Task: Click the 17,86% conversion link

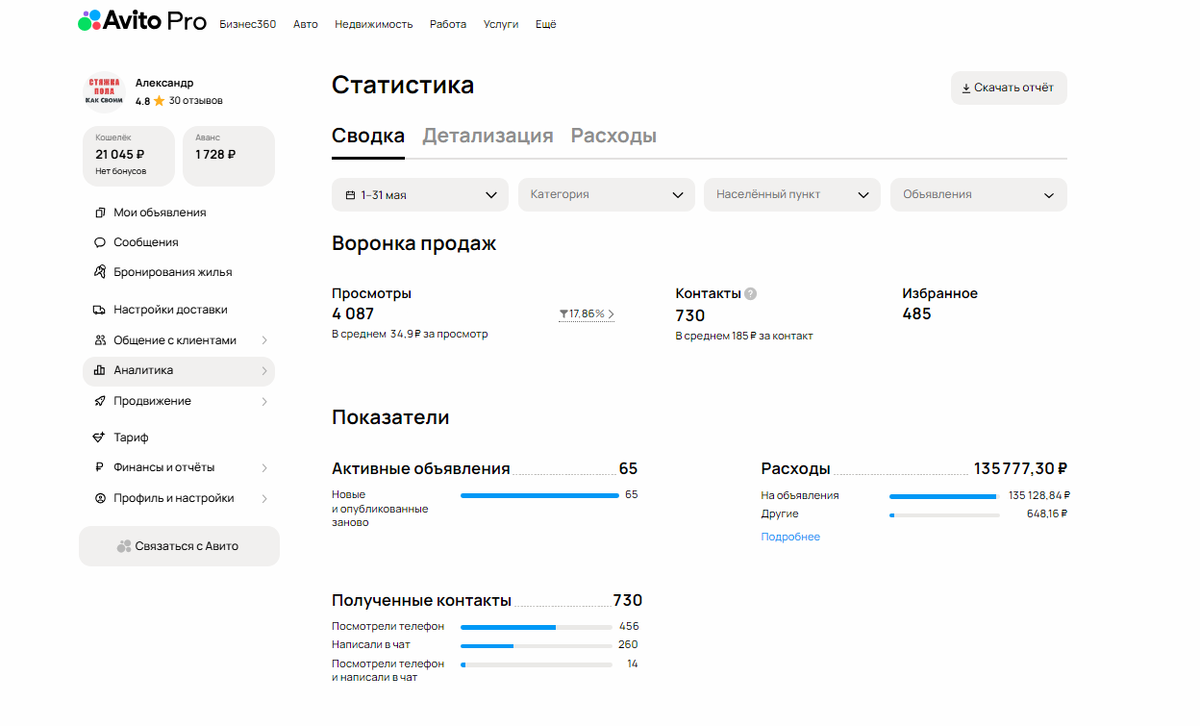Action: click(587, 314)
